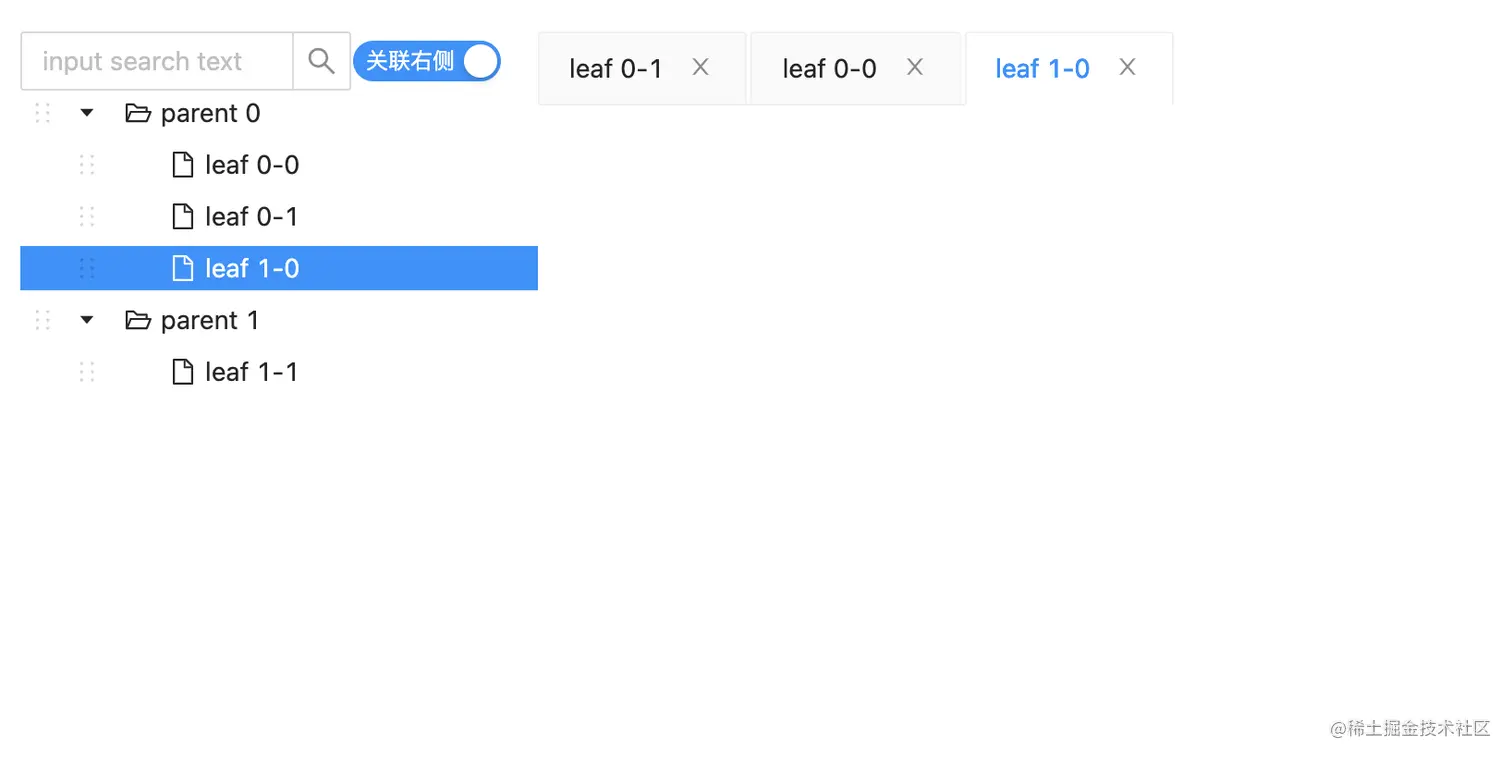Click the file icon next to leaf 1-1
Screen dimensions: 1512x760
pos(182,371)
